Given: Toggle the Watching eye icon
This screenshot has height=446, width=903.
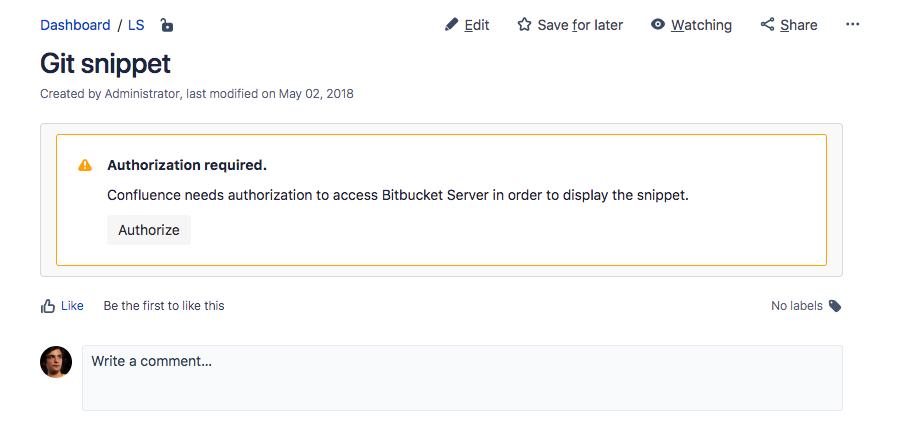Looking at the screenshot, I should (658, 25).
